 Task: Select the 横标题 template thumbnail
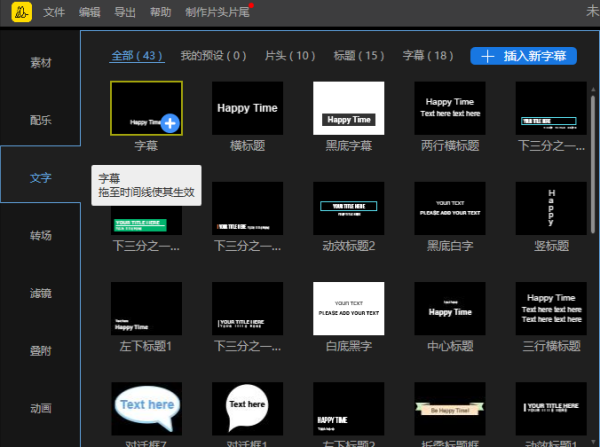pos(248,108)
